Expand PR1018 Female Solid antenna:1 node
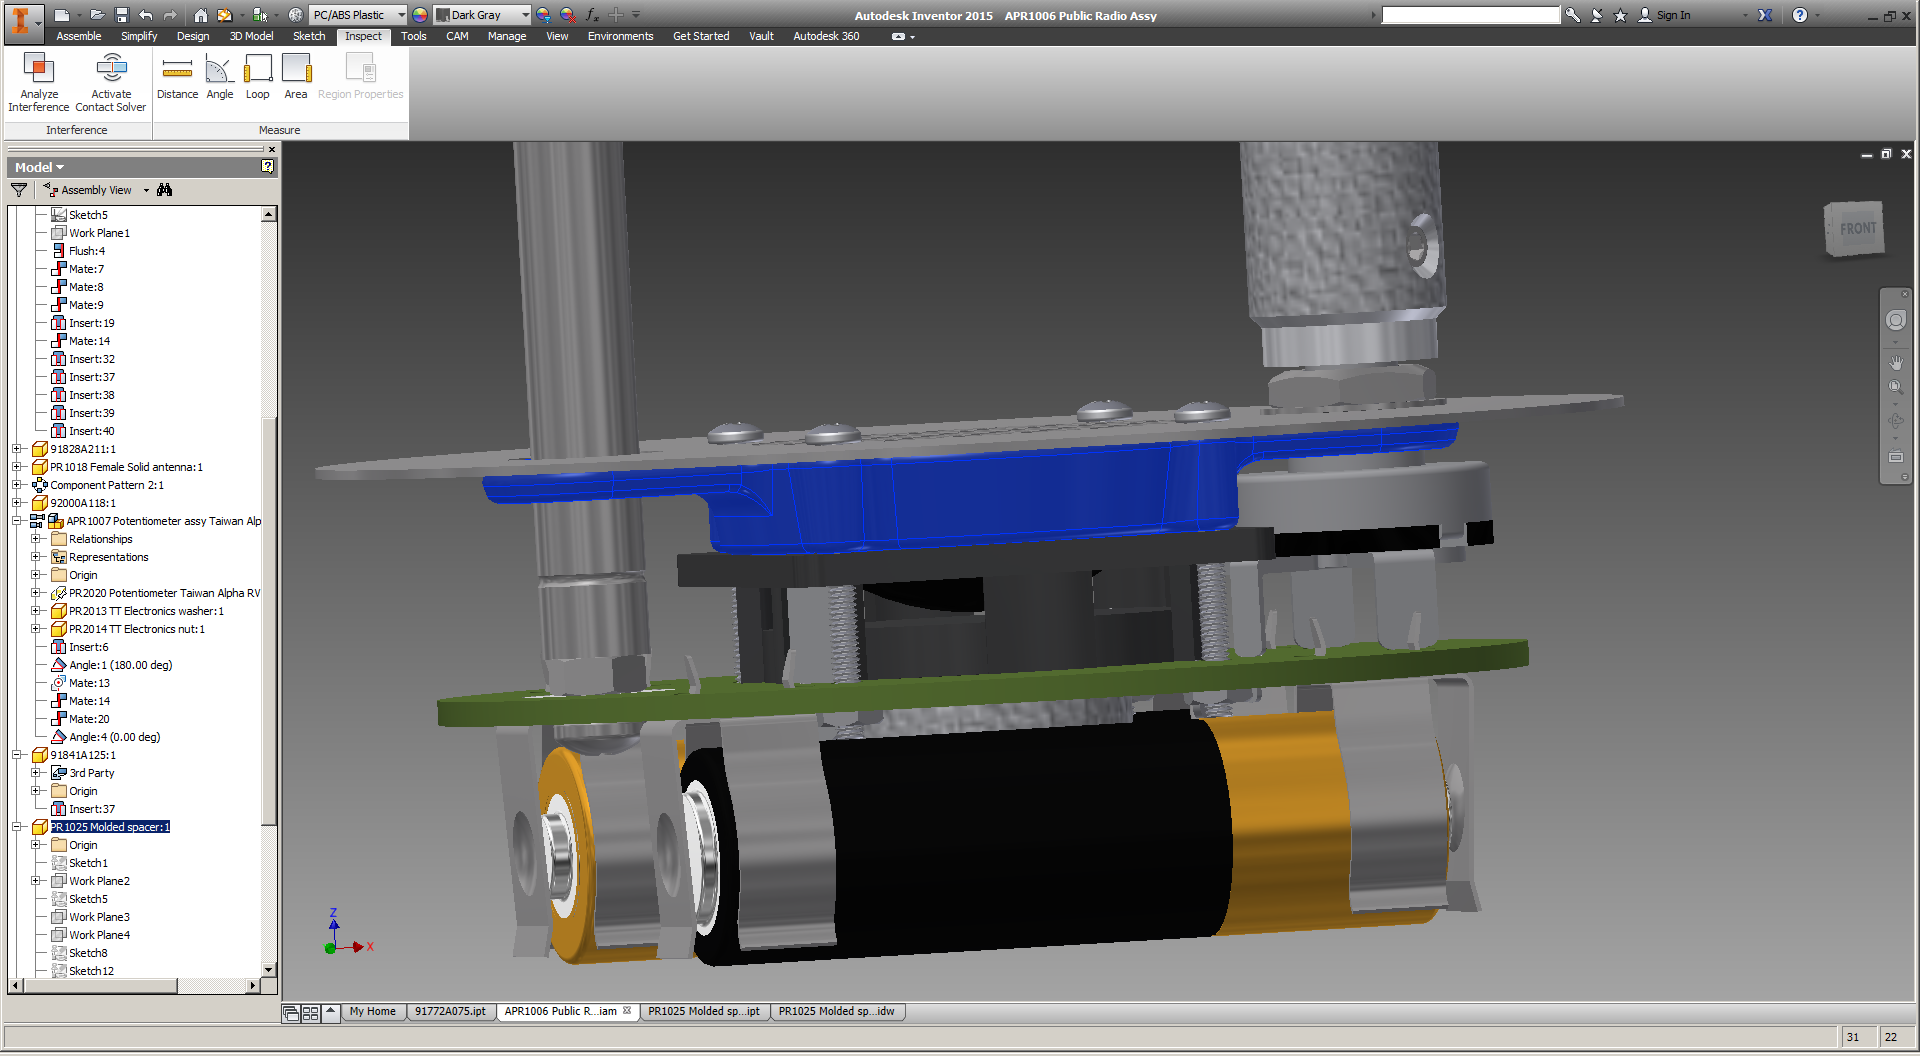This screenshot has width=1920, height=1056. tap(16, 467)
